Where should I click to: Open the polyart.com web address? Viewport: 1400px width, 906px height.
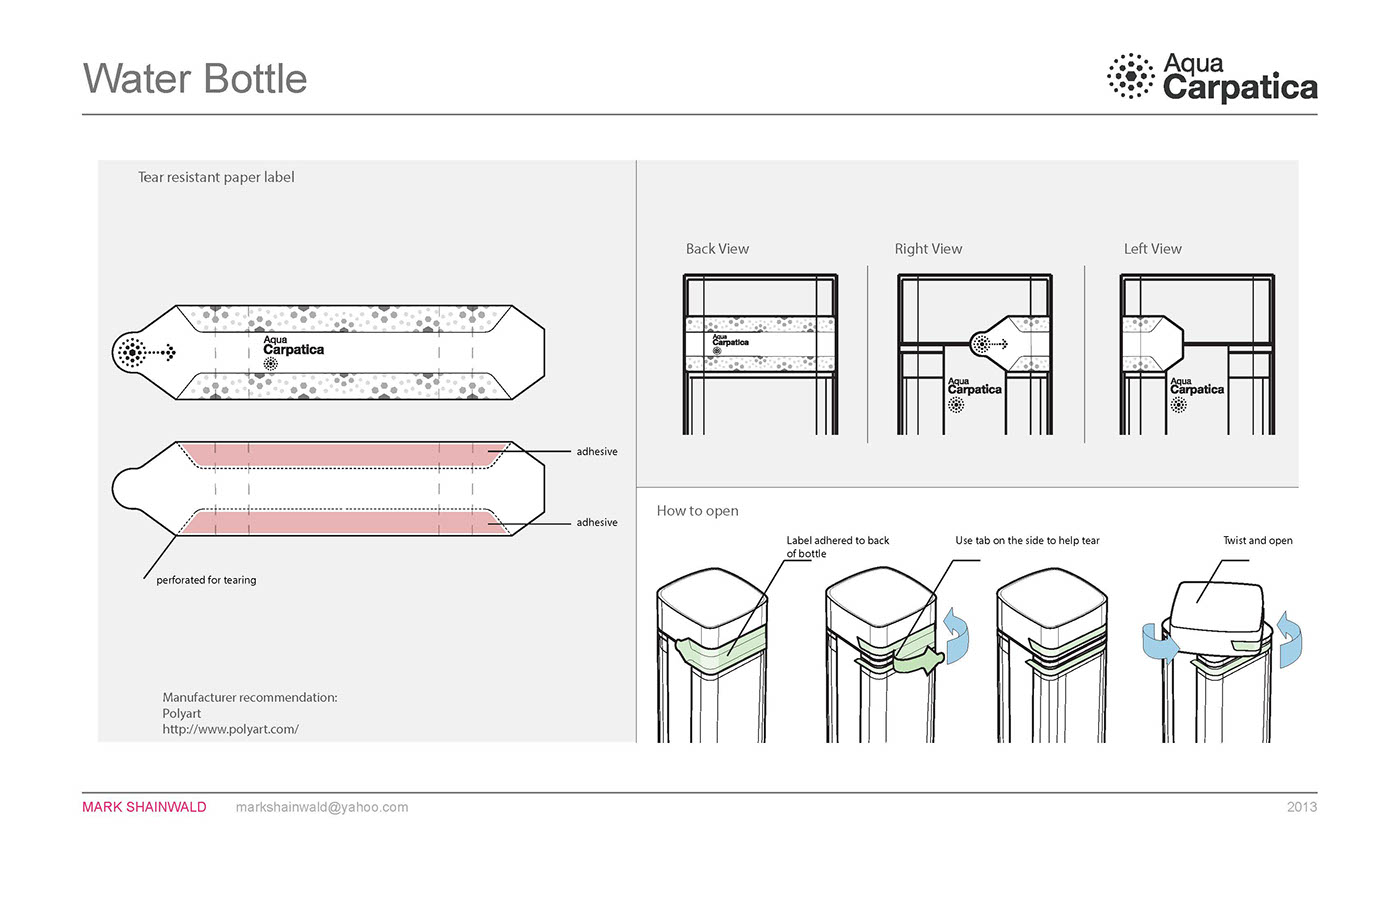pyautogui.click(x=231, y=729)
